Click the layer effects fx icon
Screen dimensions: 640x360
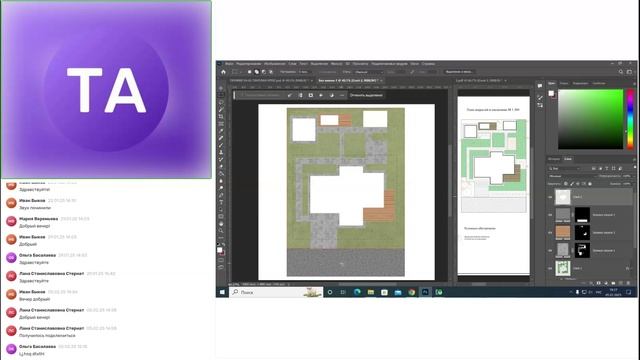click(591, 282)
